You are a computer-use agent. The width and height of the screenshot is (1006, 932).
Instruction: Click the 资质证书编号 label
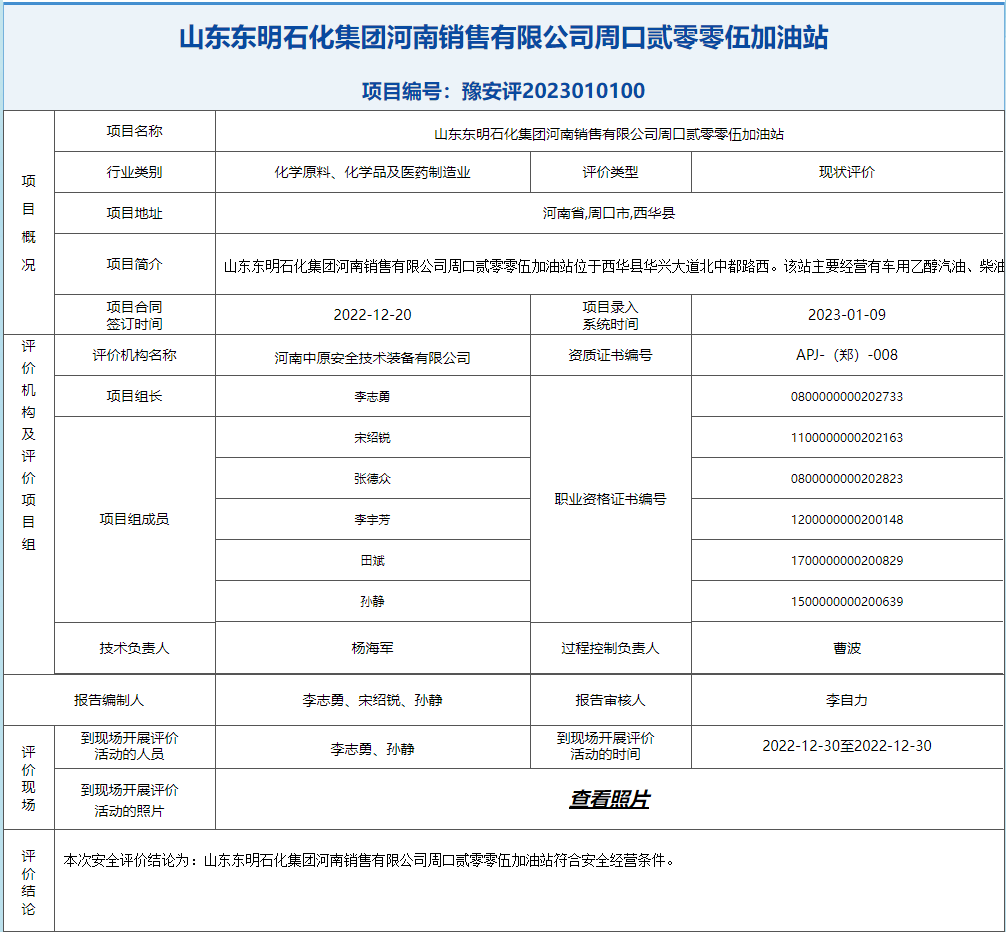[610, 355]
